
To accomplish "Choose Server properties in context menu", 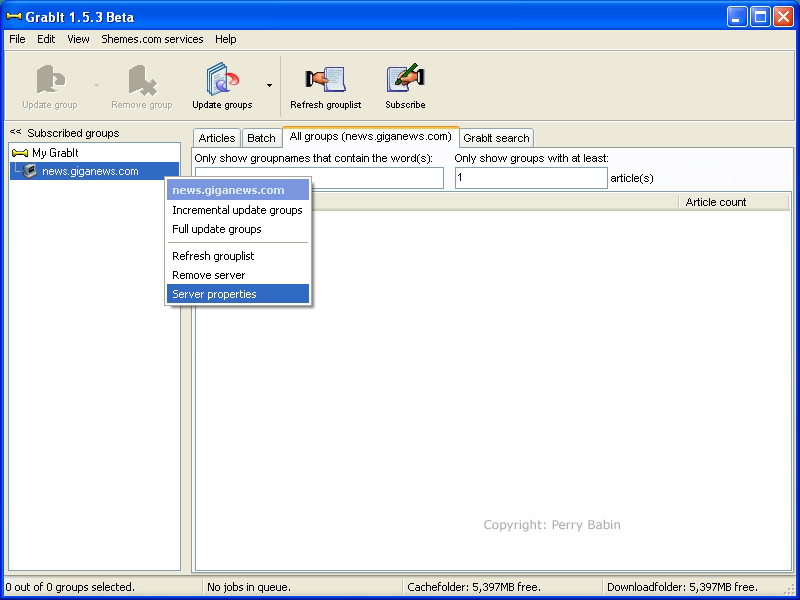I will [238, 294].
